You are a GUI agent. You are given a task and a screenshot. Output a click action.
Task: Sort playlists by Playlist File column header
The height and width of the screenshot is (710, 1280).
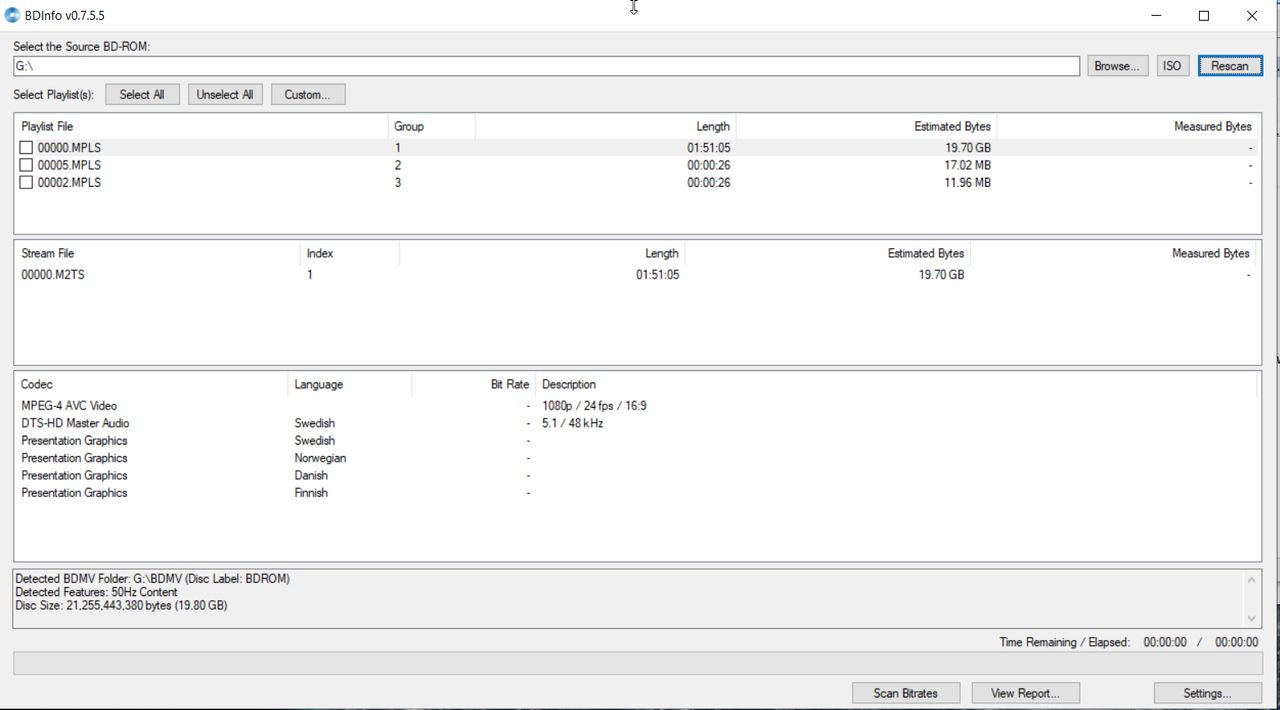201,127
